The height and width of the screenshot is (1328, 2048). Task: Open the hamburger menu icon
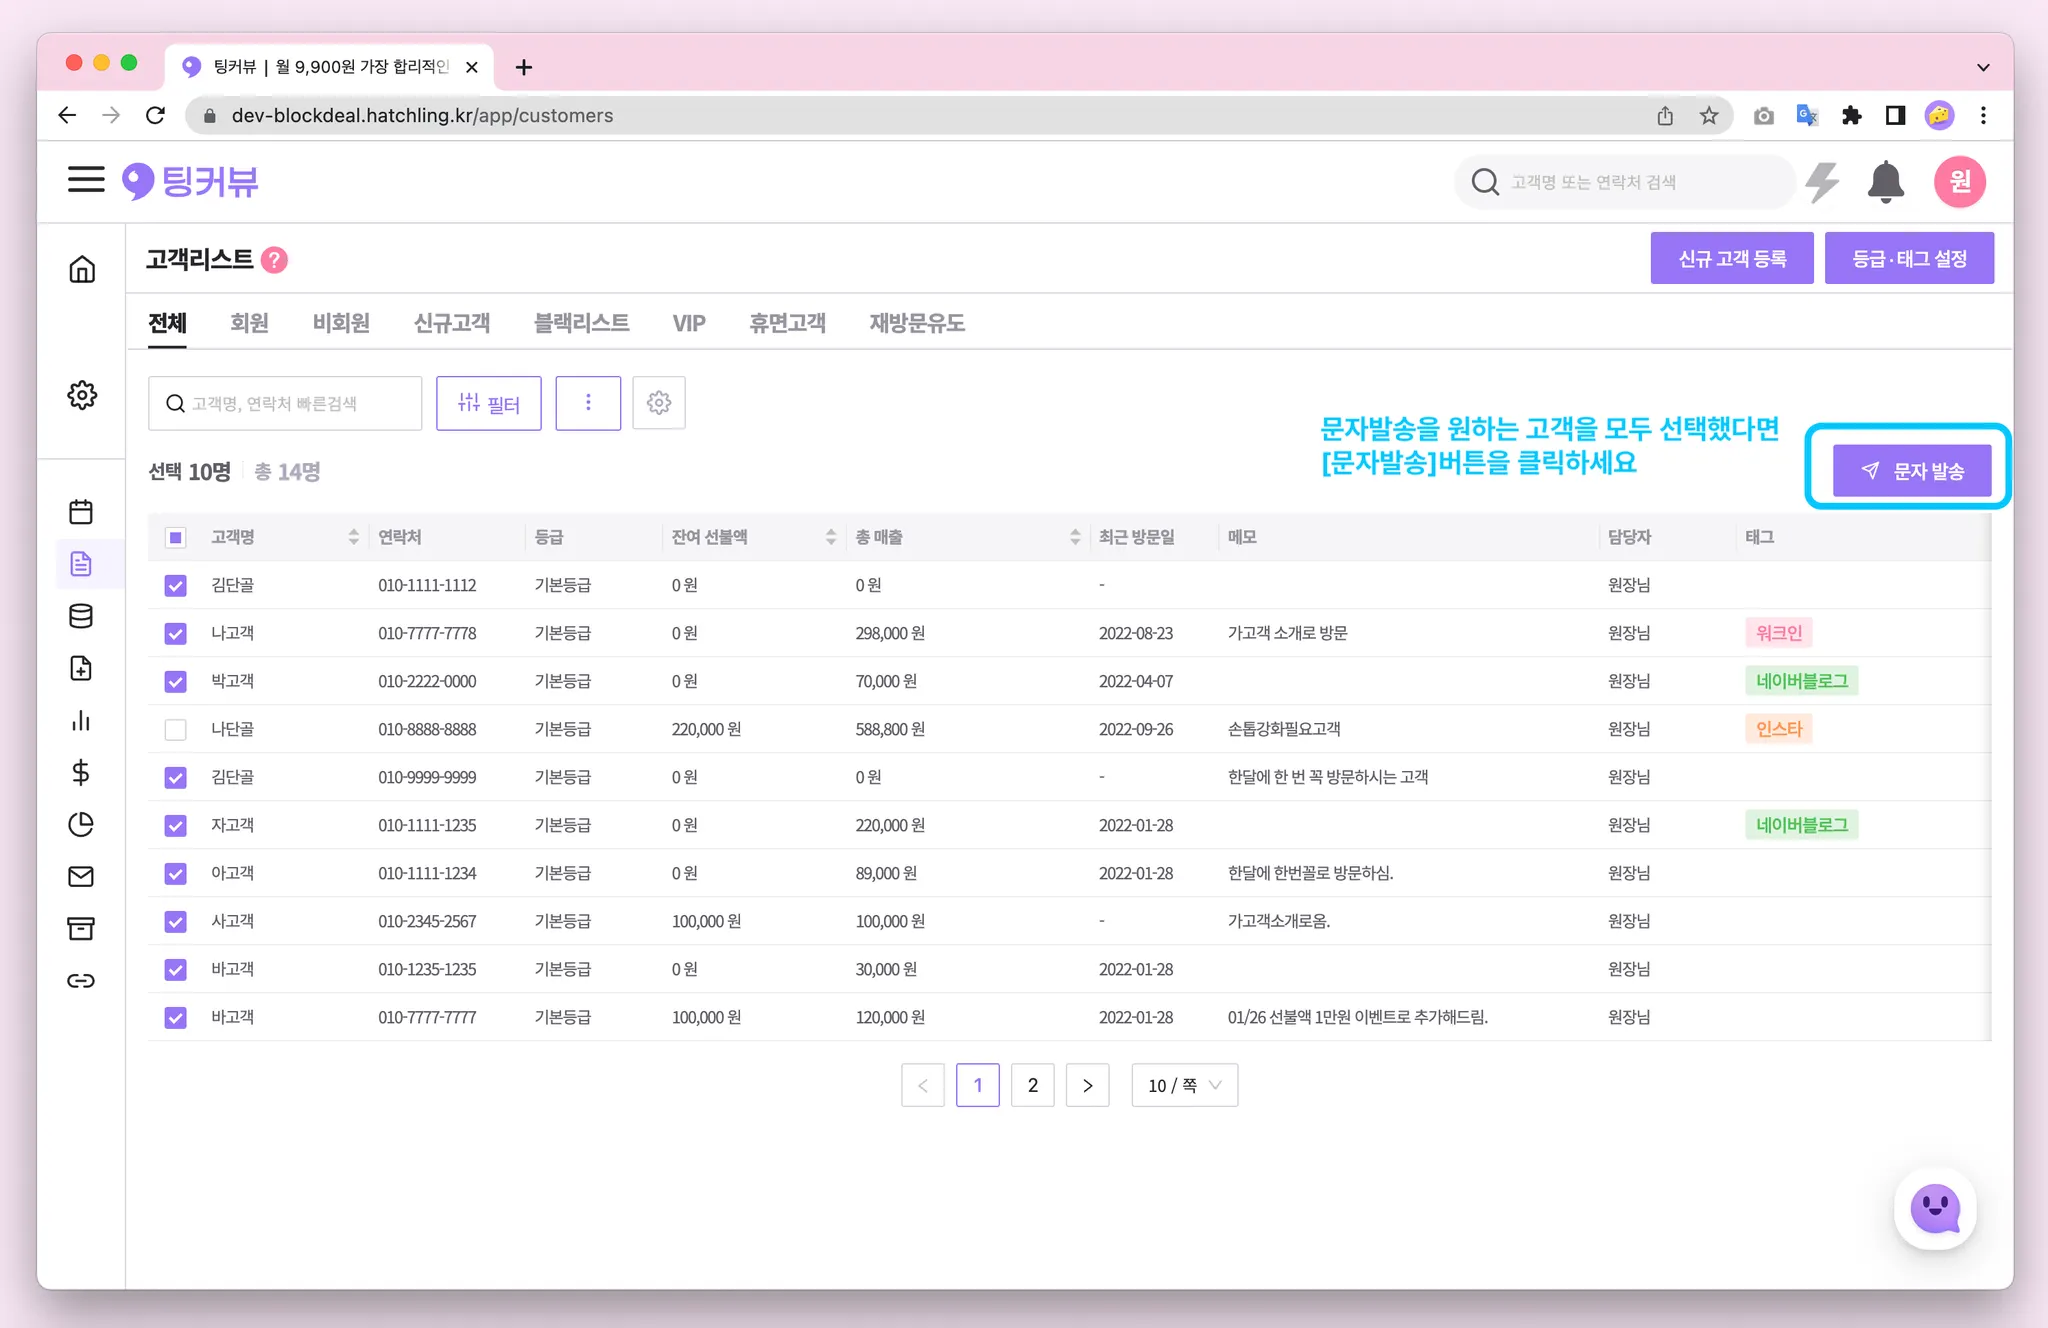(x=86, y=180)
